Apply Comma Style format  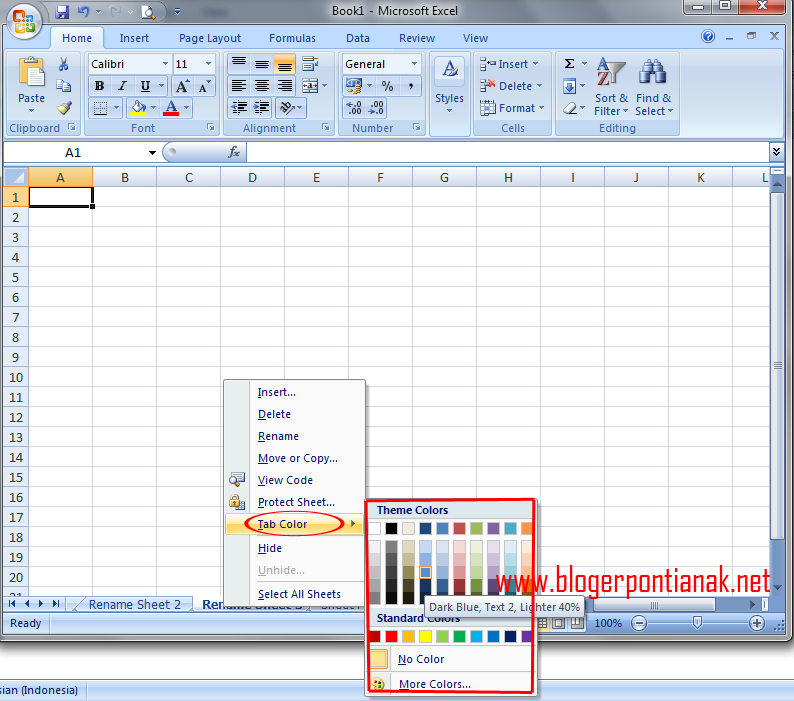point(411,86)
